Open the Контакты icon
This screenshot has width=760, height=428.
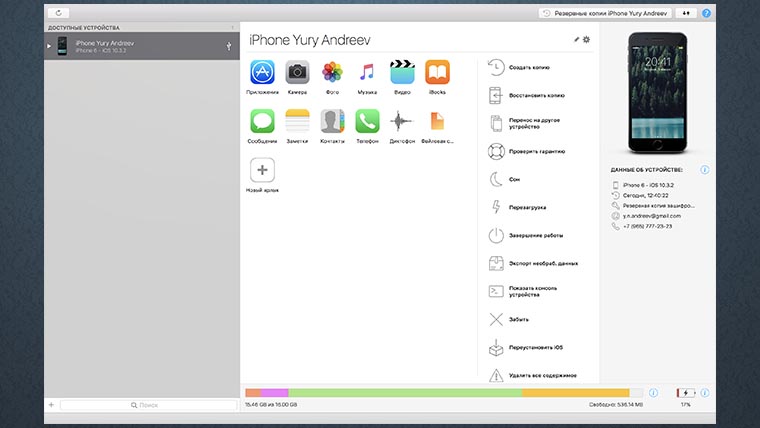click(332, 121)
